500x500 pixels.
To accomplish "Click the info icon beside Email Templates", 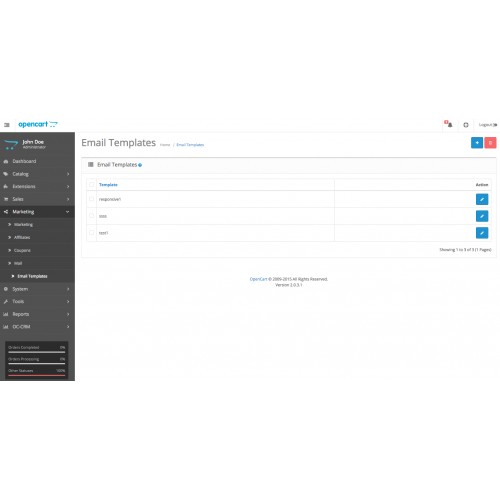I will [140, 165].
